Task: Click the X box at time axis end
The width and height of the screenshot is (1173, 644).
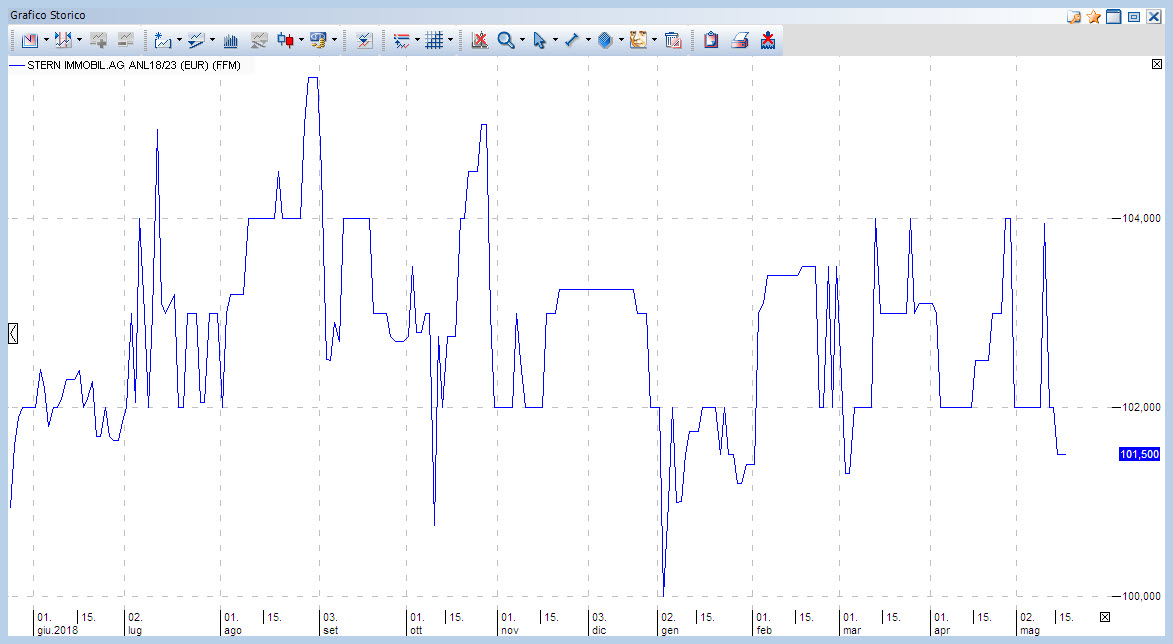Action: point(1105,617)
